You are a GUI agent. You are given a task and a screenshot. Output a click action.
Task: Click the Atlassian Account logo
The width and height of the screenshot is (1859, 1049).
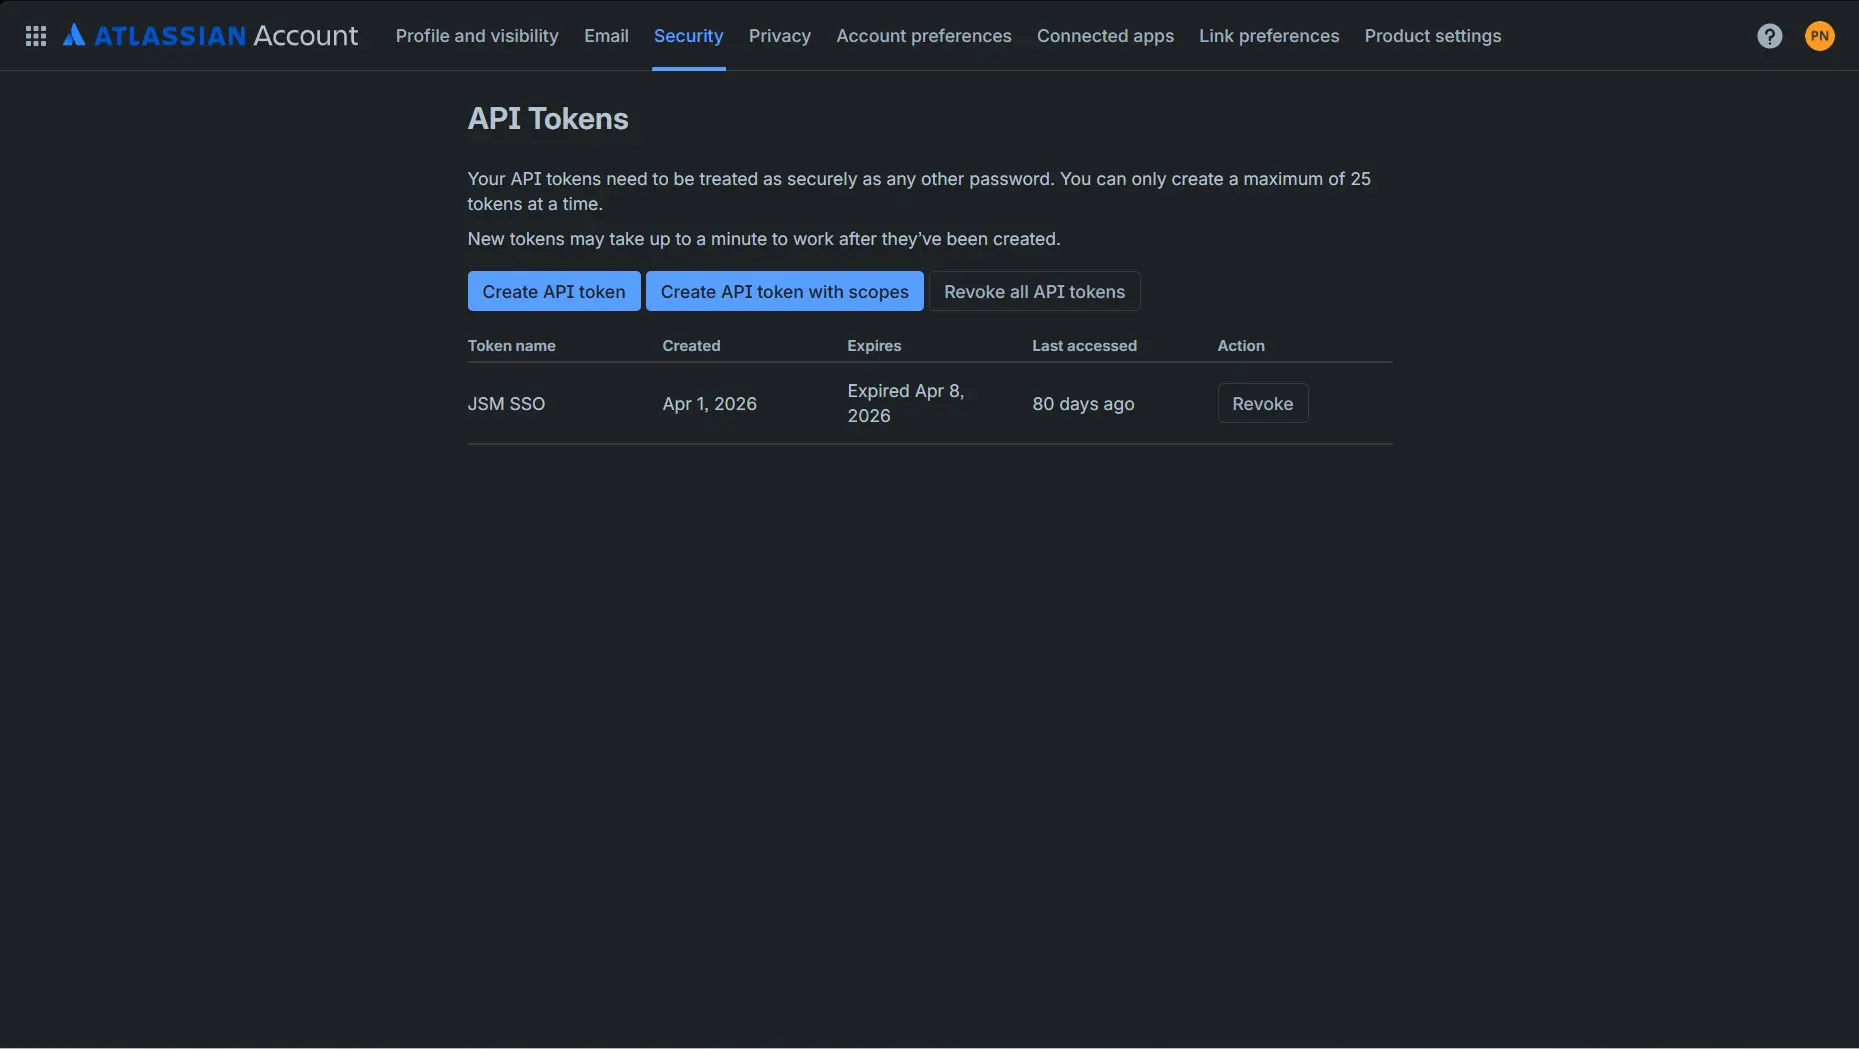click(210, 36)
